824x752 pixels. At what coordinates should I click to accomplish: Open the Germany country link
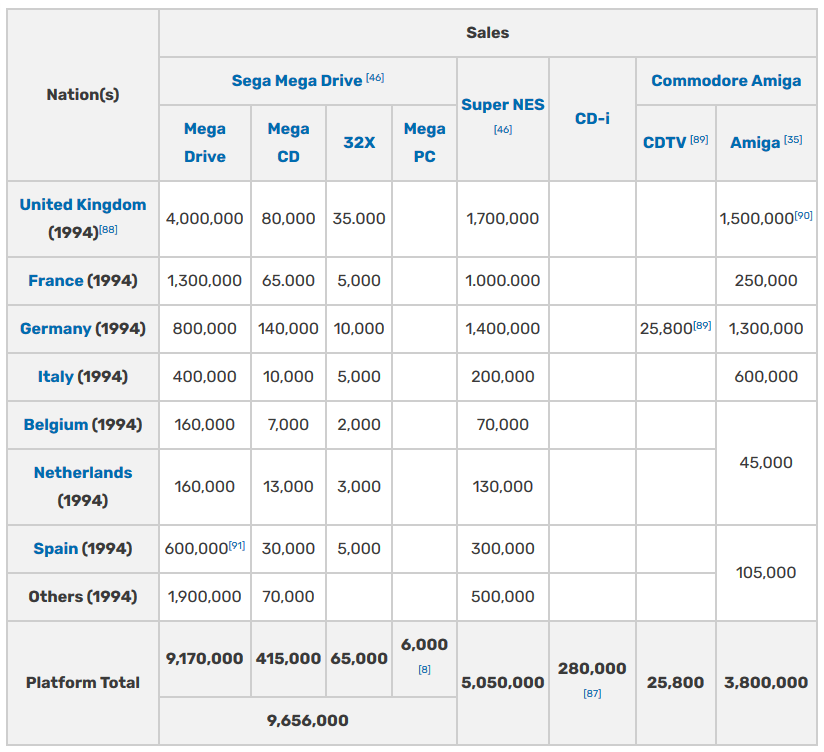point(56,328)
